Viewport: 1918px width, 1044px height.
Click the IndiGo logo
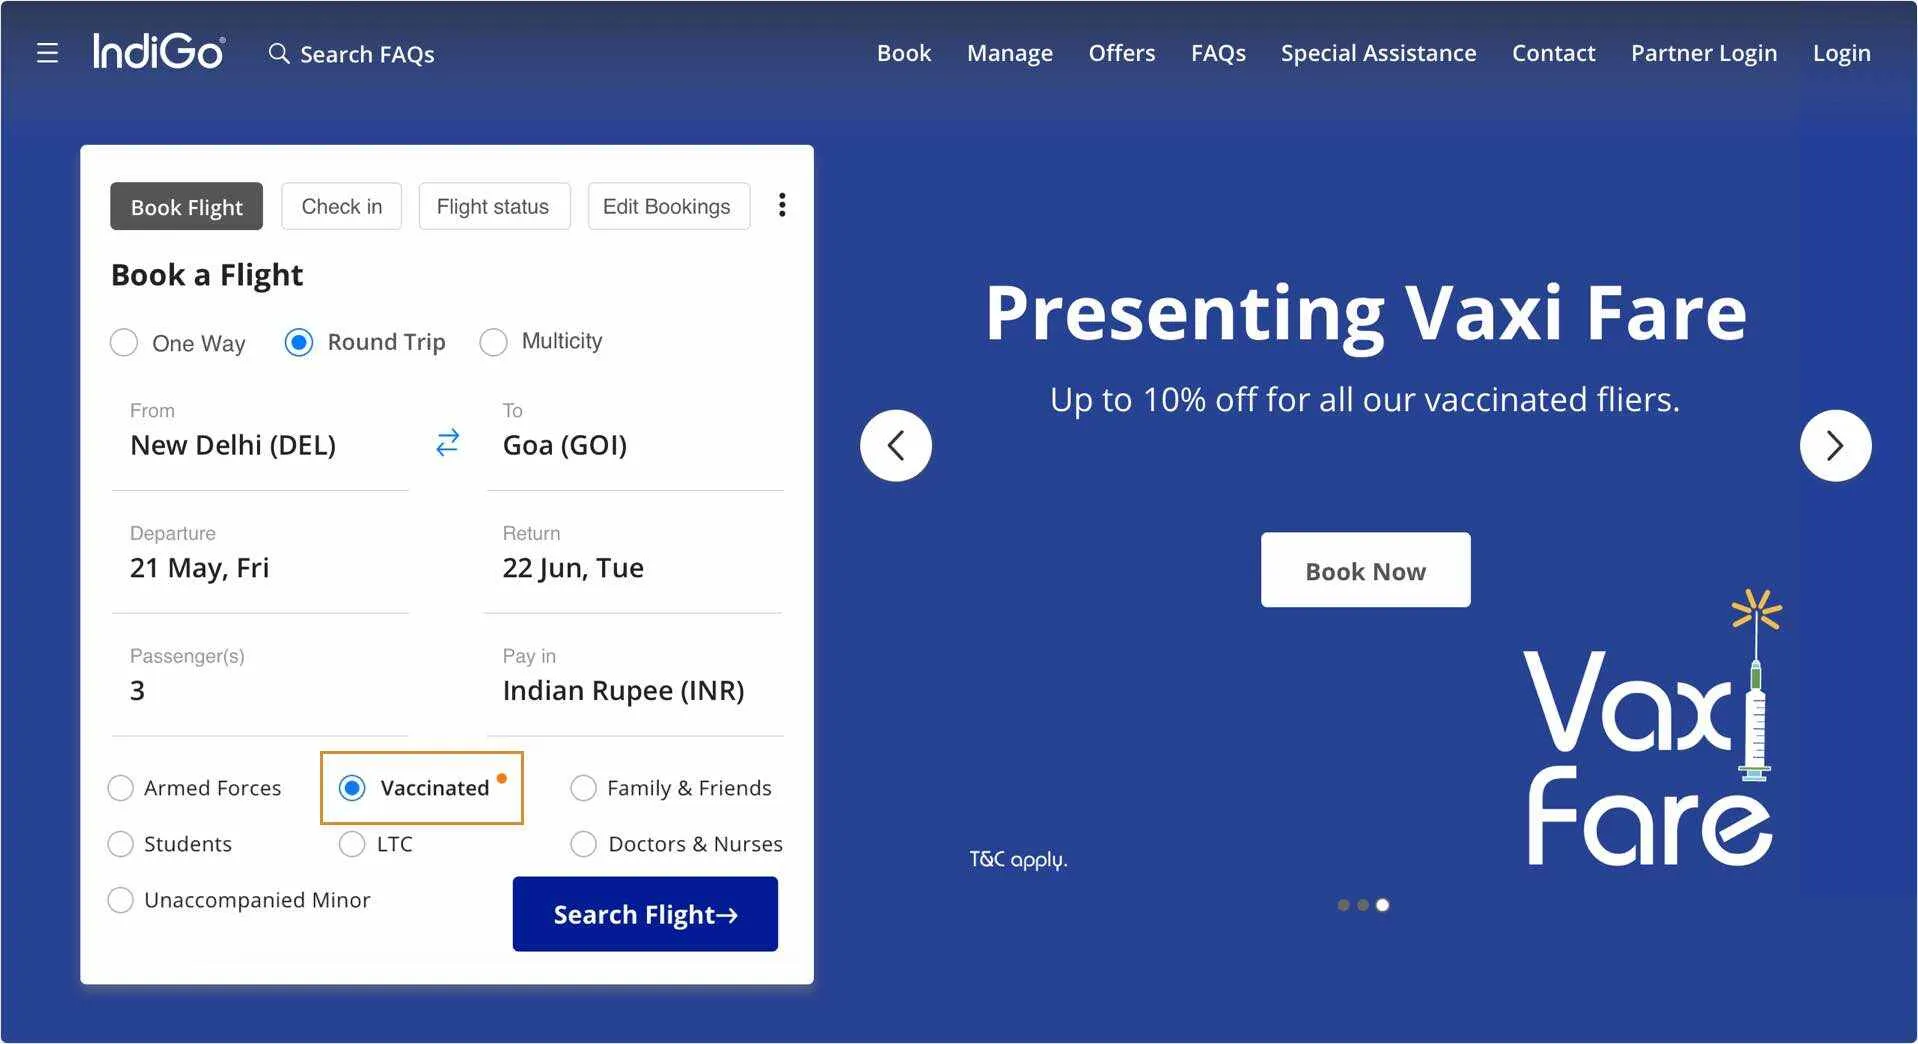(159, 51)
